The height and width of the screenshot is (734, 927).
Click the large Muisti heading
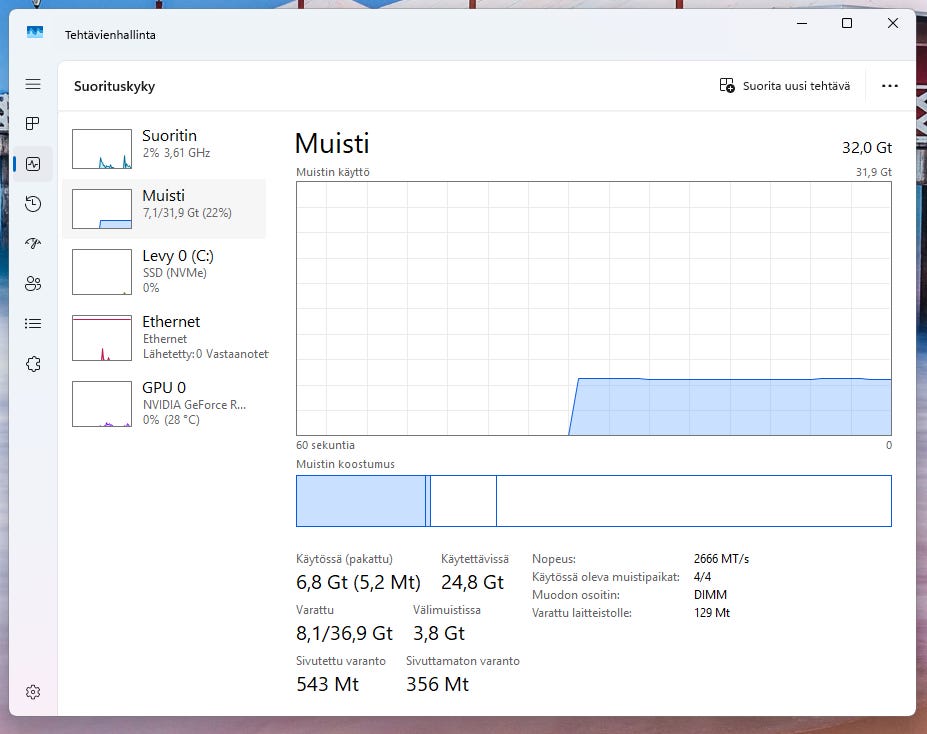pos(332,144)
